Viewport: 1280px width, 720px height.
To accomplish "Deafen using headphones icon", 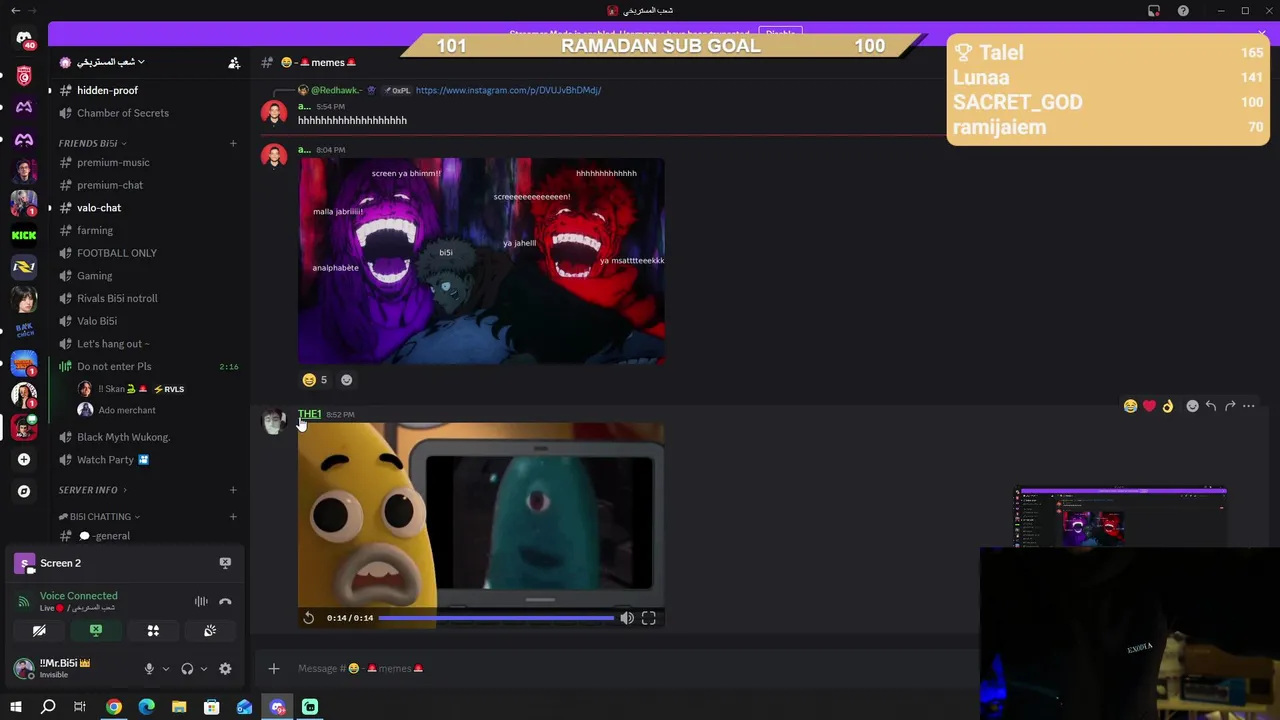I will 187,669.
